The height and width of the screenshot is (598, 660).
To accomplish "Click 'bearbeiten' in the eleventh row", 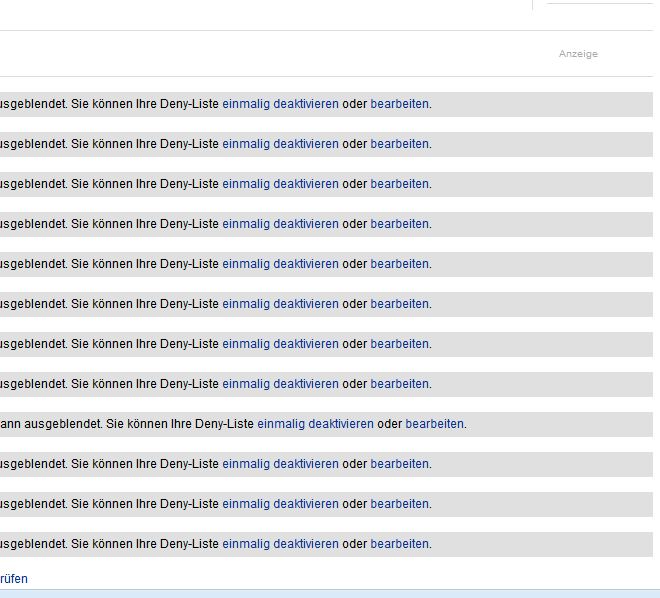I will [x=400, y=504].
